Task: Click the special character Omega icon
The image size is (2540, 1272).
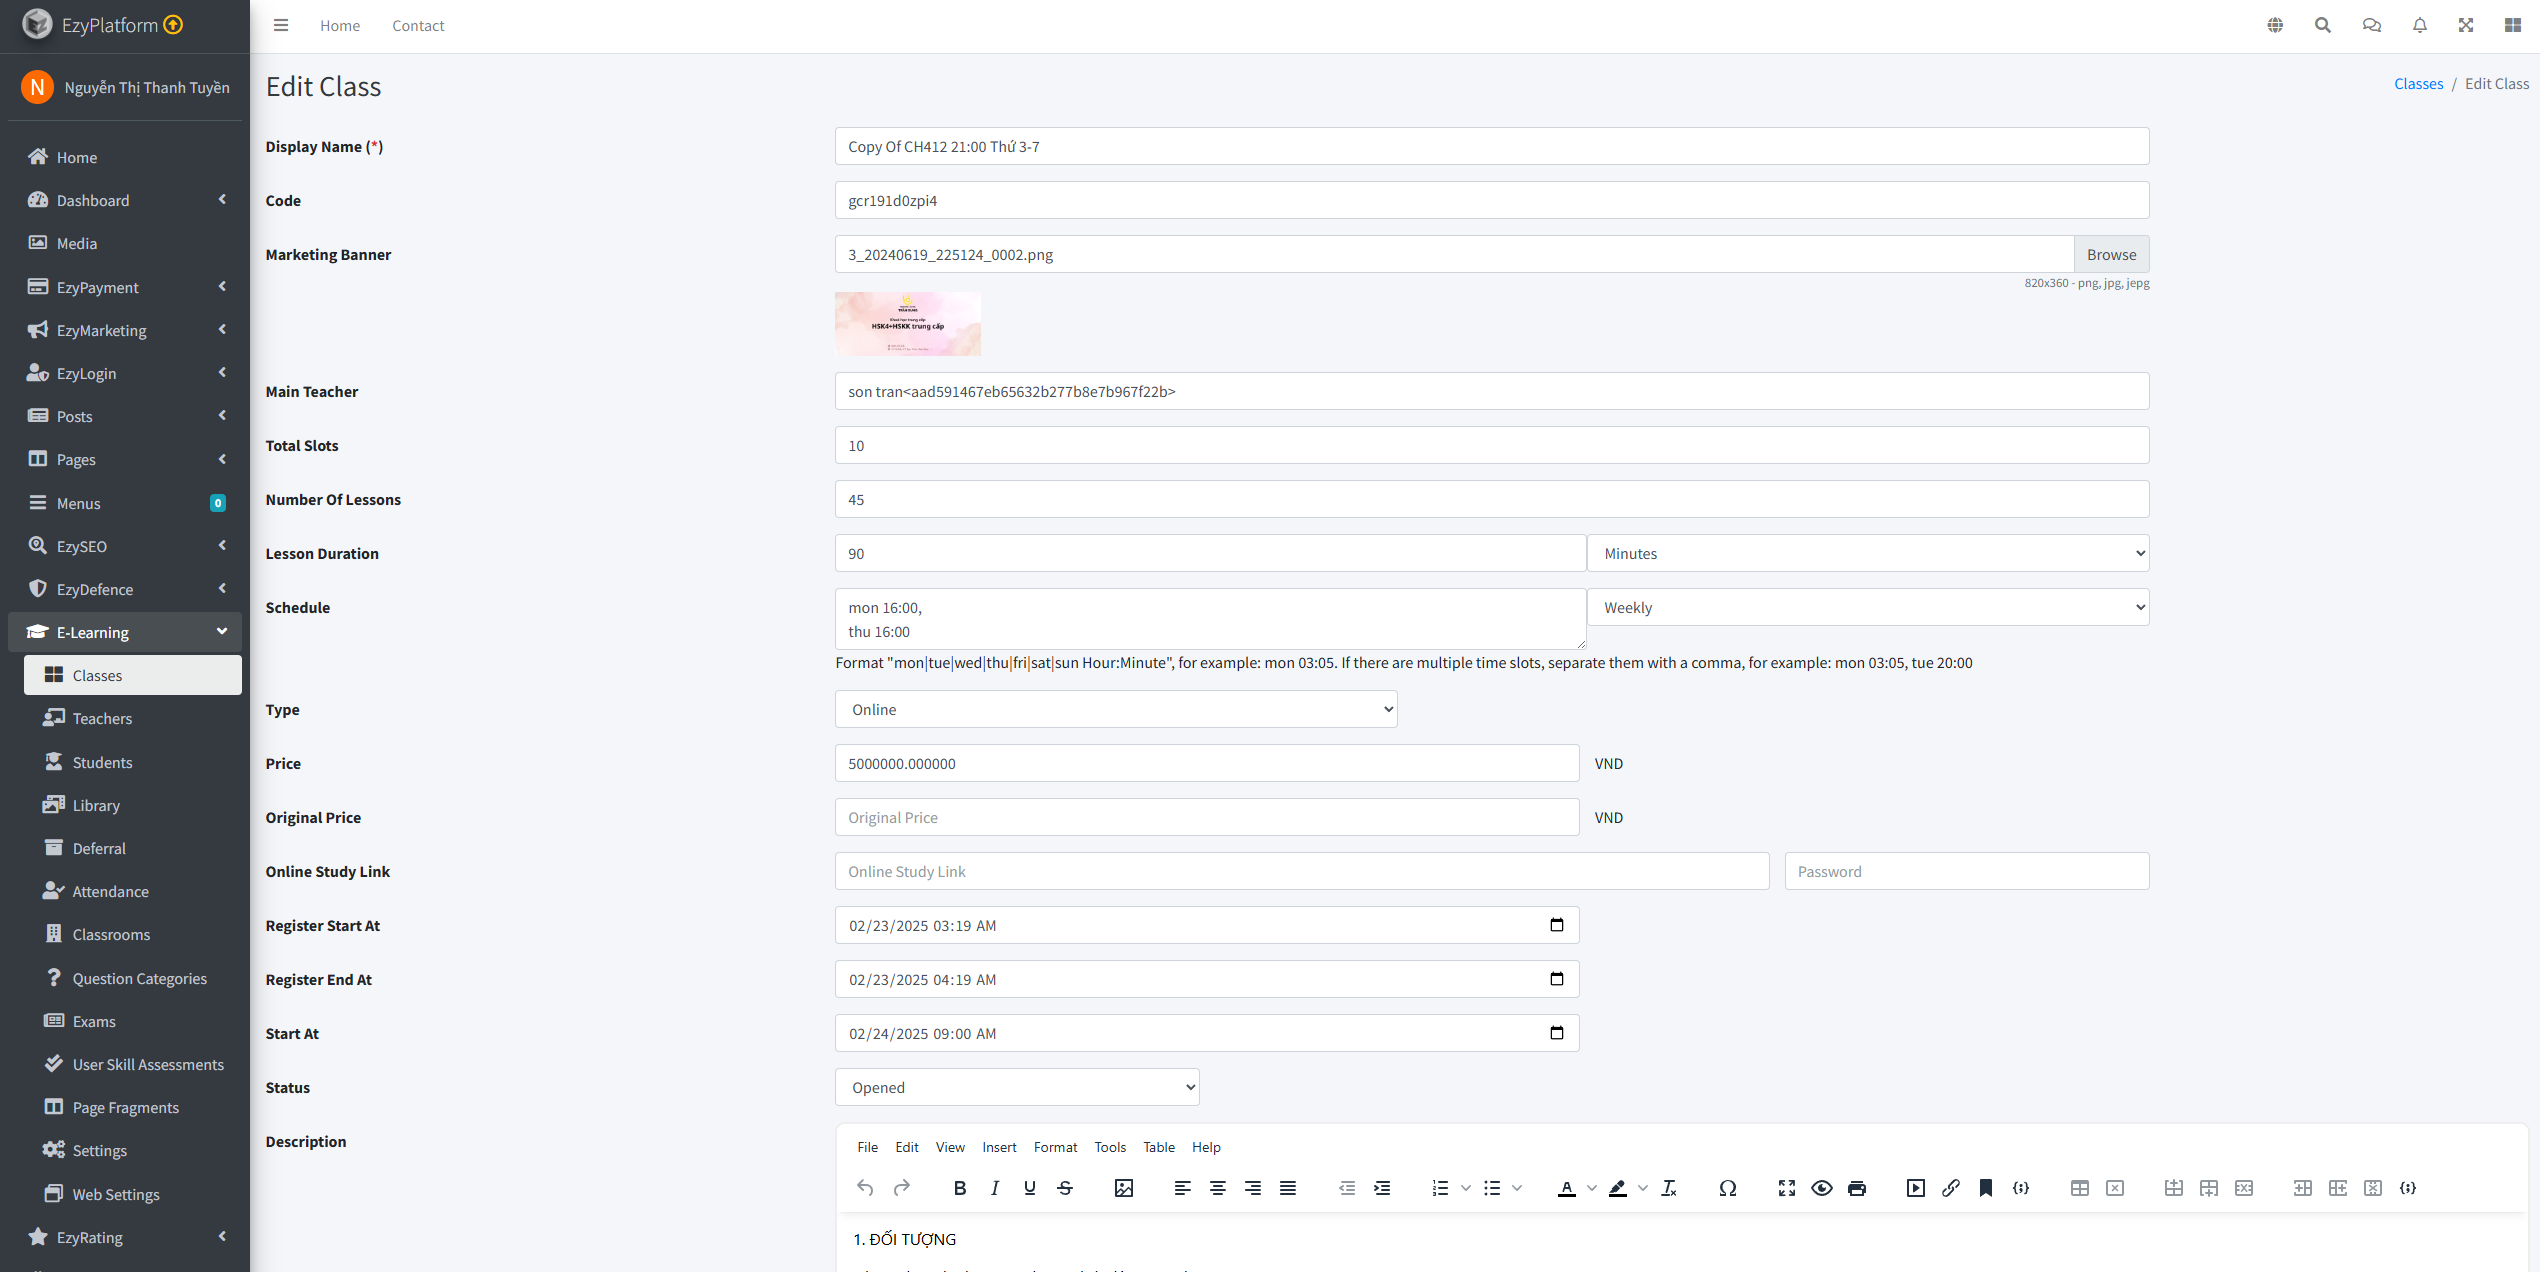Action: (1727, 1188)
